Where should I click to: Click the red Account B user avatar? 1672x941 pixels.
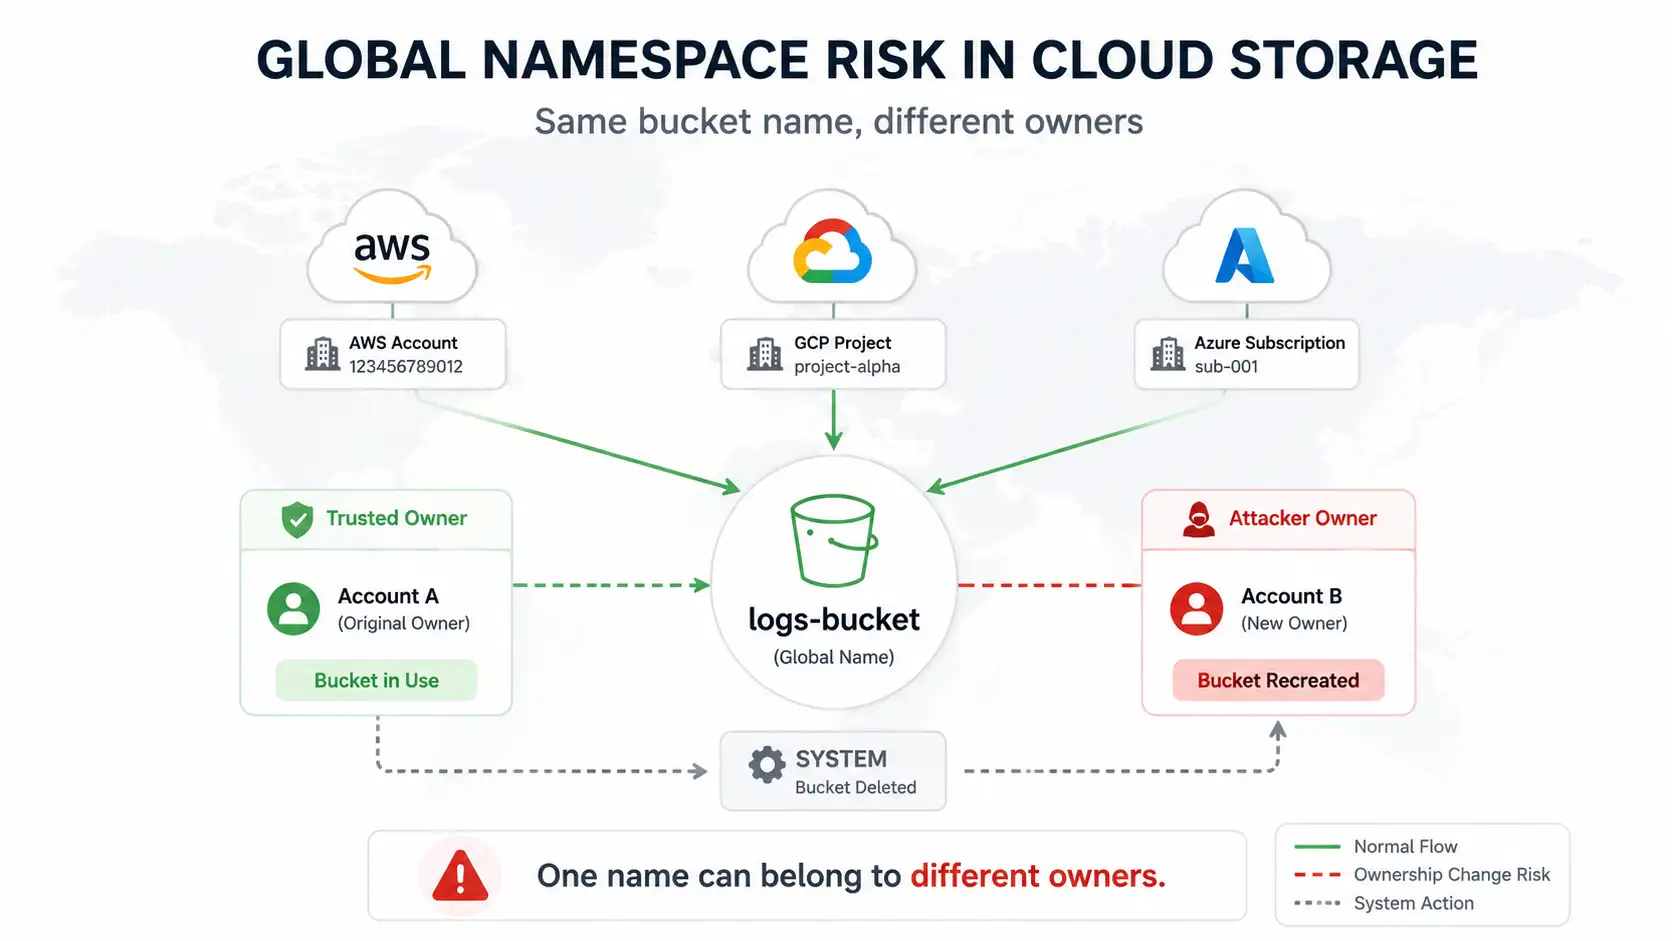point(1196,609)
